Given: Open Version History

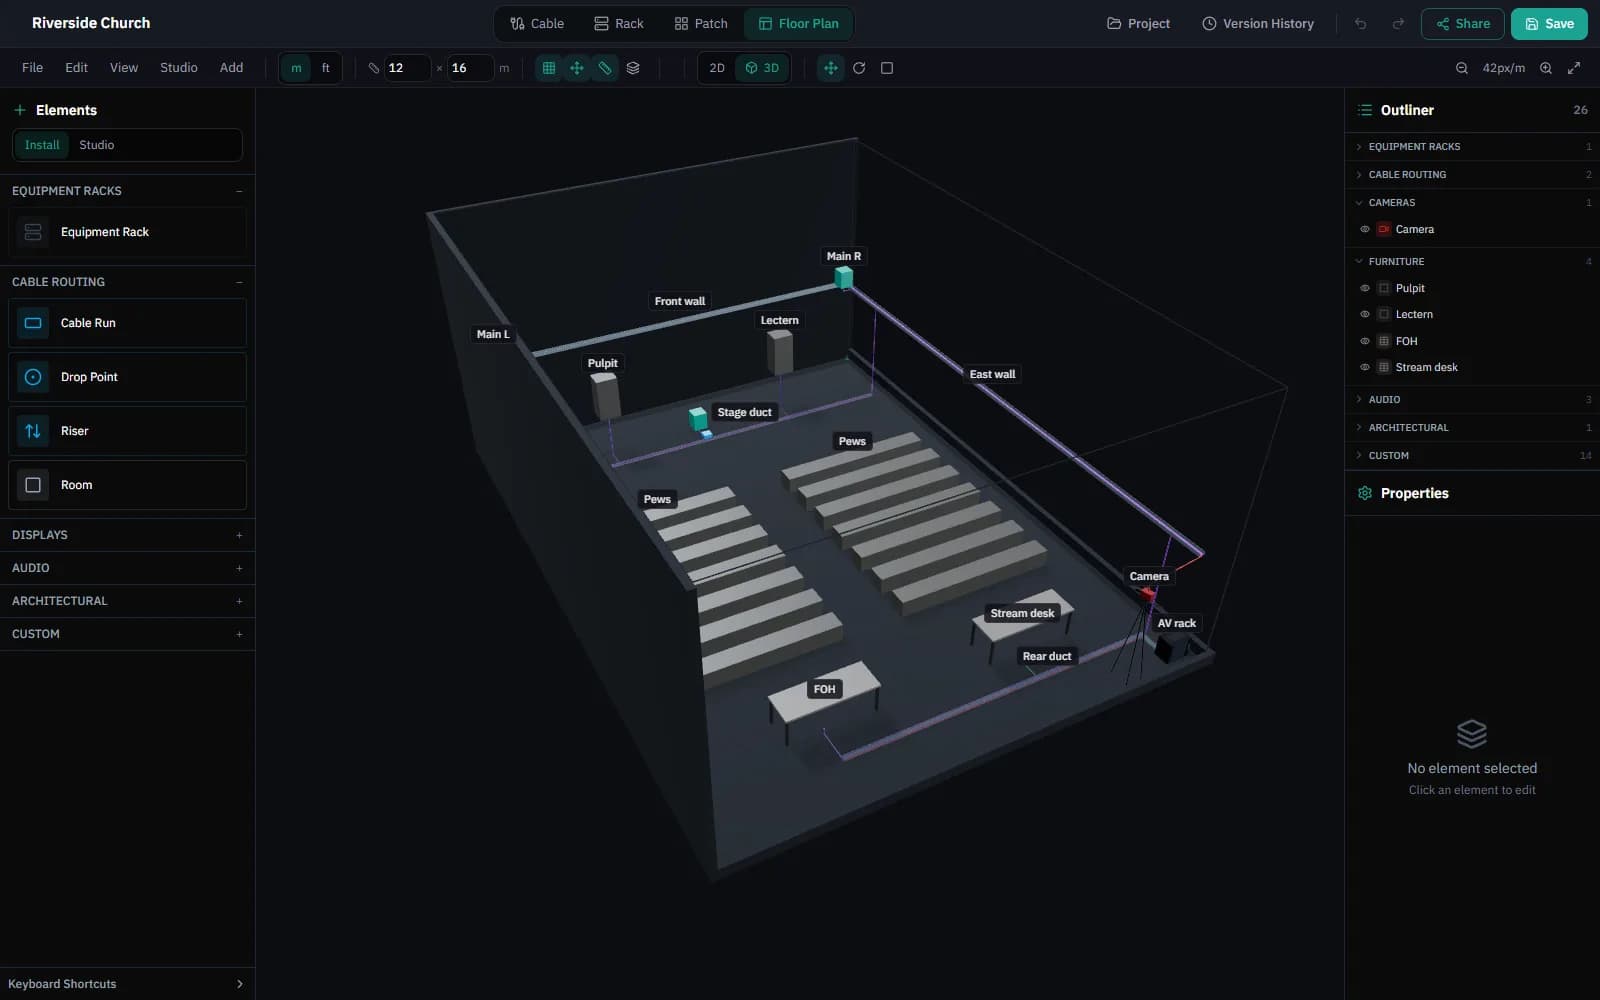Looking at the screenshot, I should pyautogui.click(x=1258, y=24).
